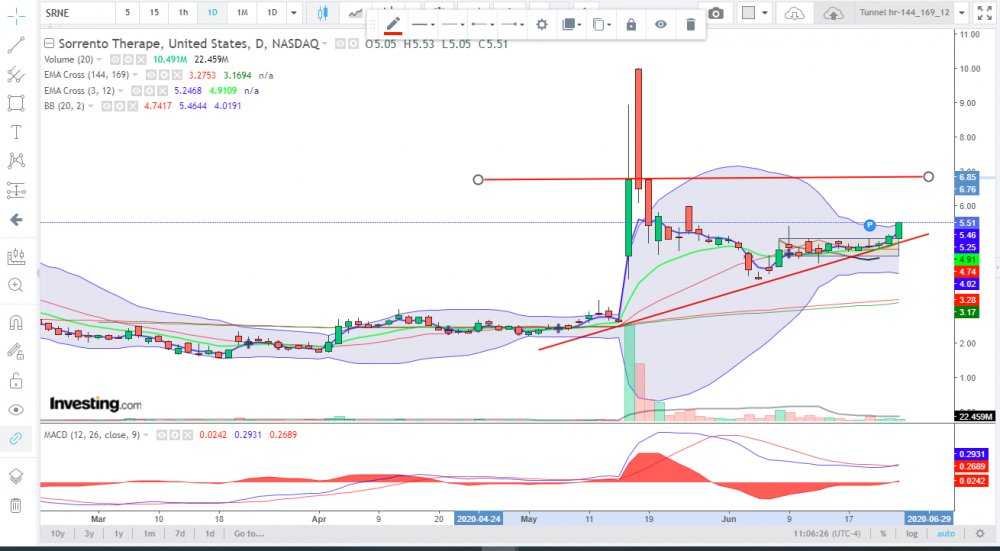Collapse the Sorrento Therape legend

(x=48, y=43)
